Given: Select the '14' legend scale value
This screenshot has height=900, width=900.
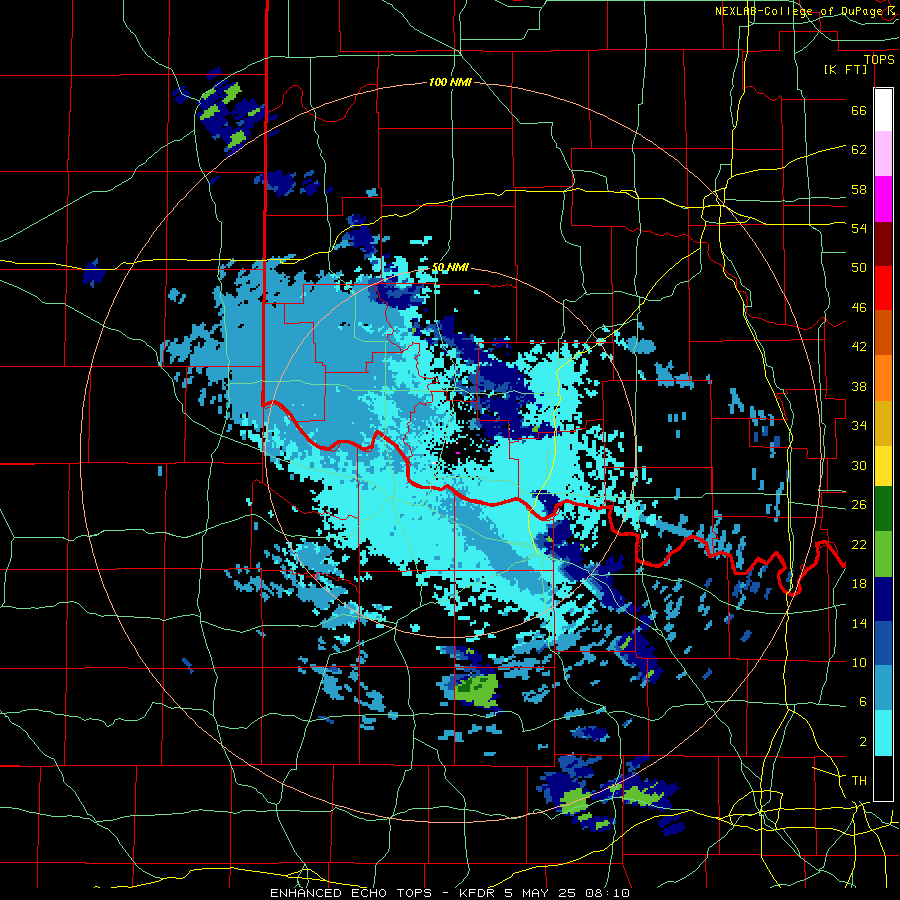Looking at the screenshot, I should pos(859,623).
